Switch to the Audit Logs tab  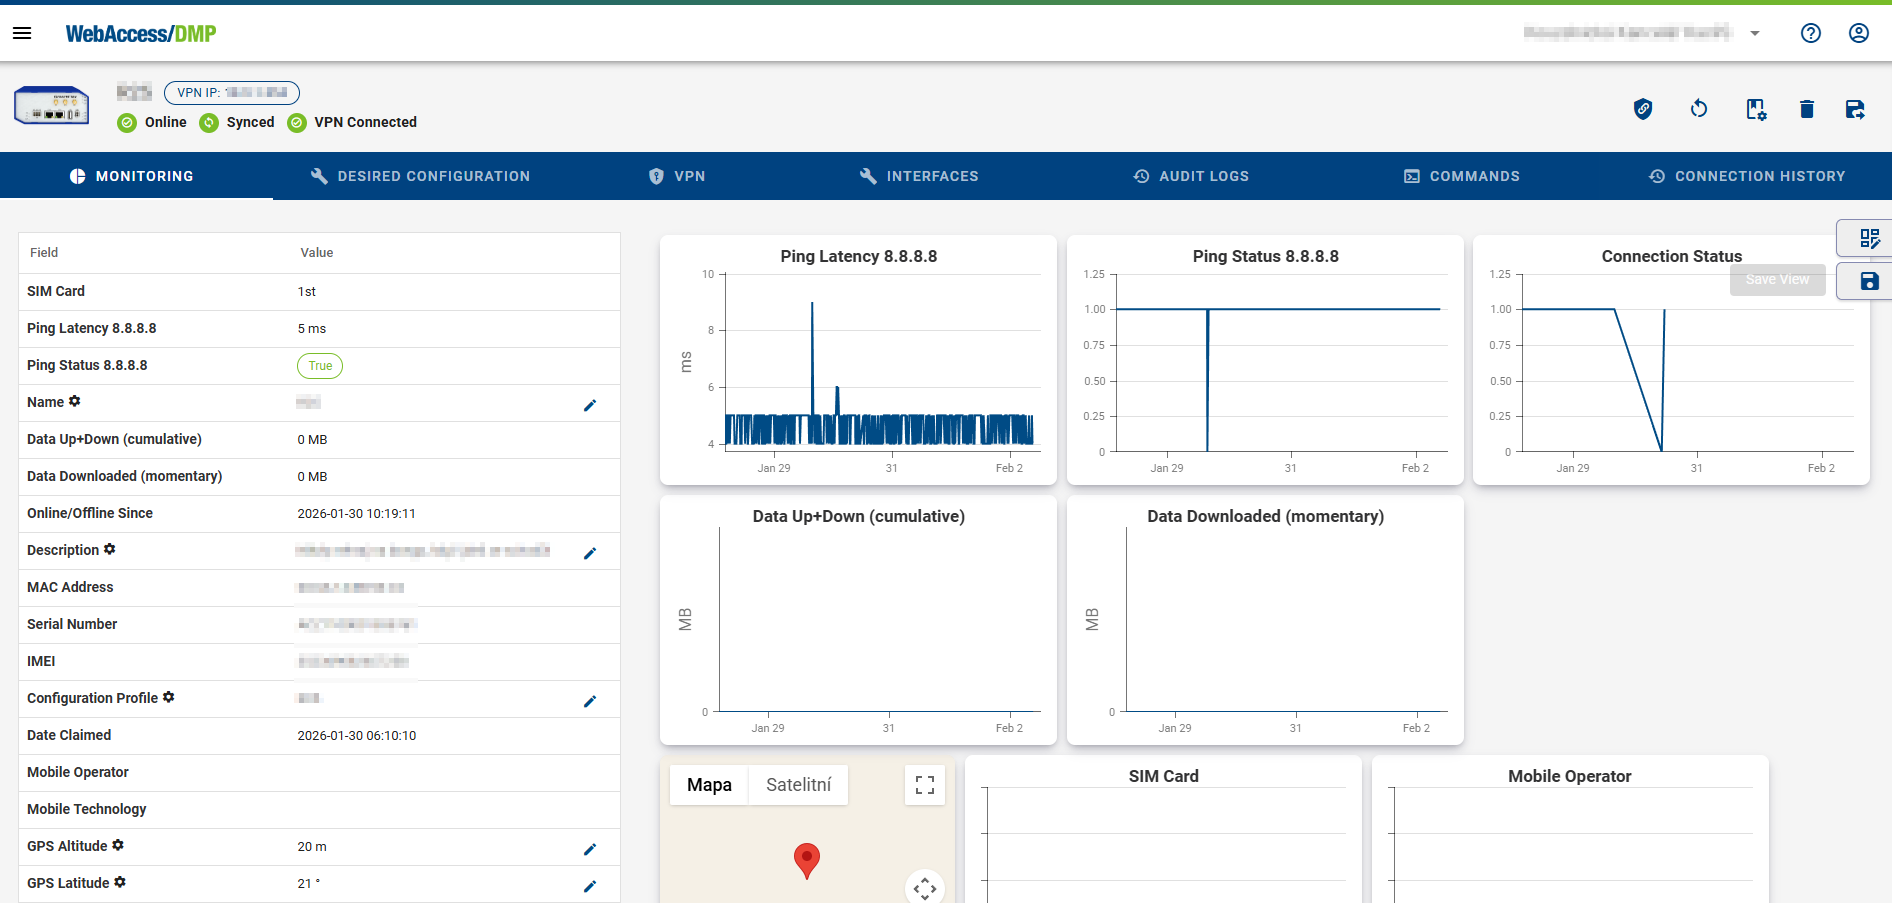[1191, 176]
